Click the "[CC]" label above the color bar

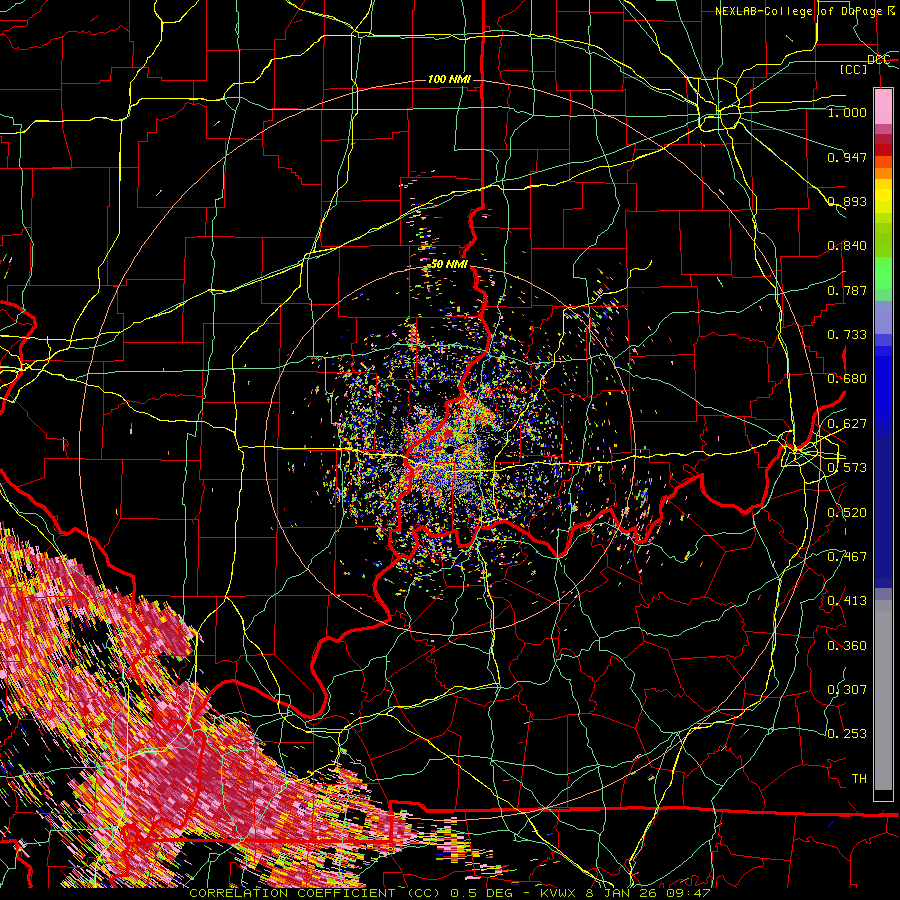[x=854, y=69]
